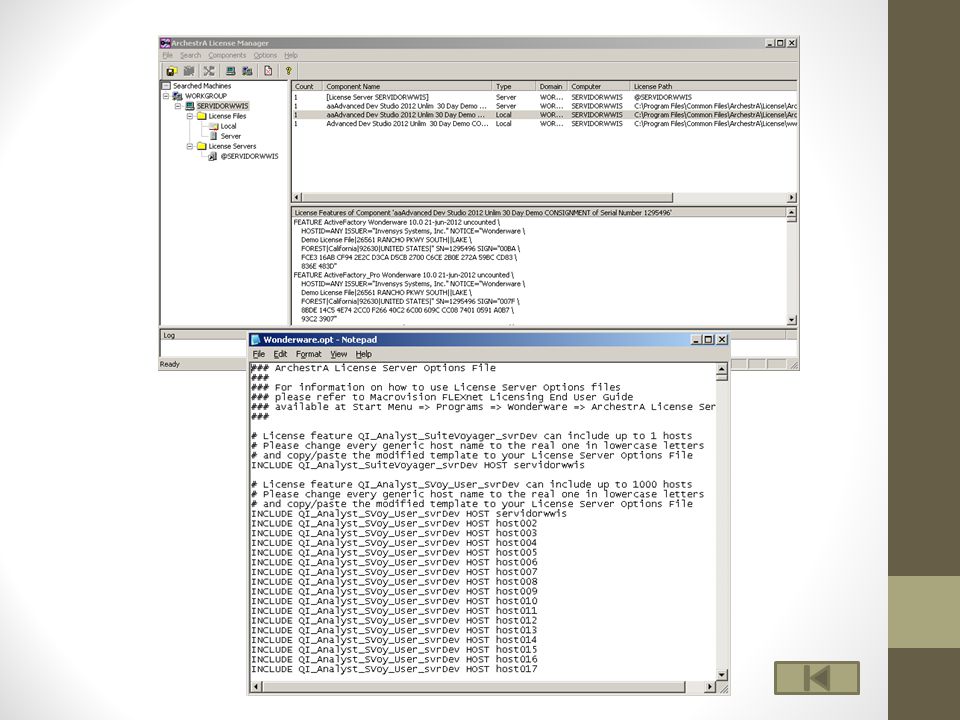The width and height of the screenshot is (960, 720).
Task: Click the 'INCLUDE QI_Analyst_SuiteVoyager_svrDev HOST servidorwwis' line
Action: click(418, 465)
